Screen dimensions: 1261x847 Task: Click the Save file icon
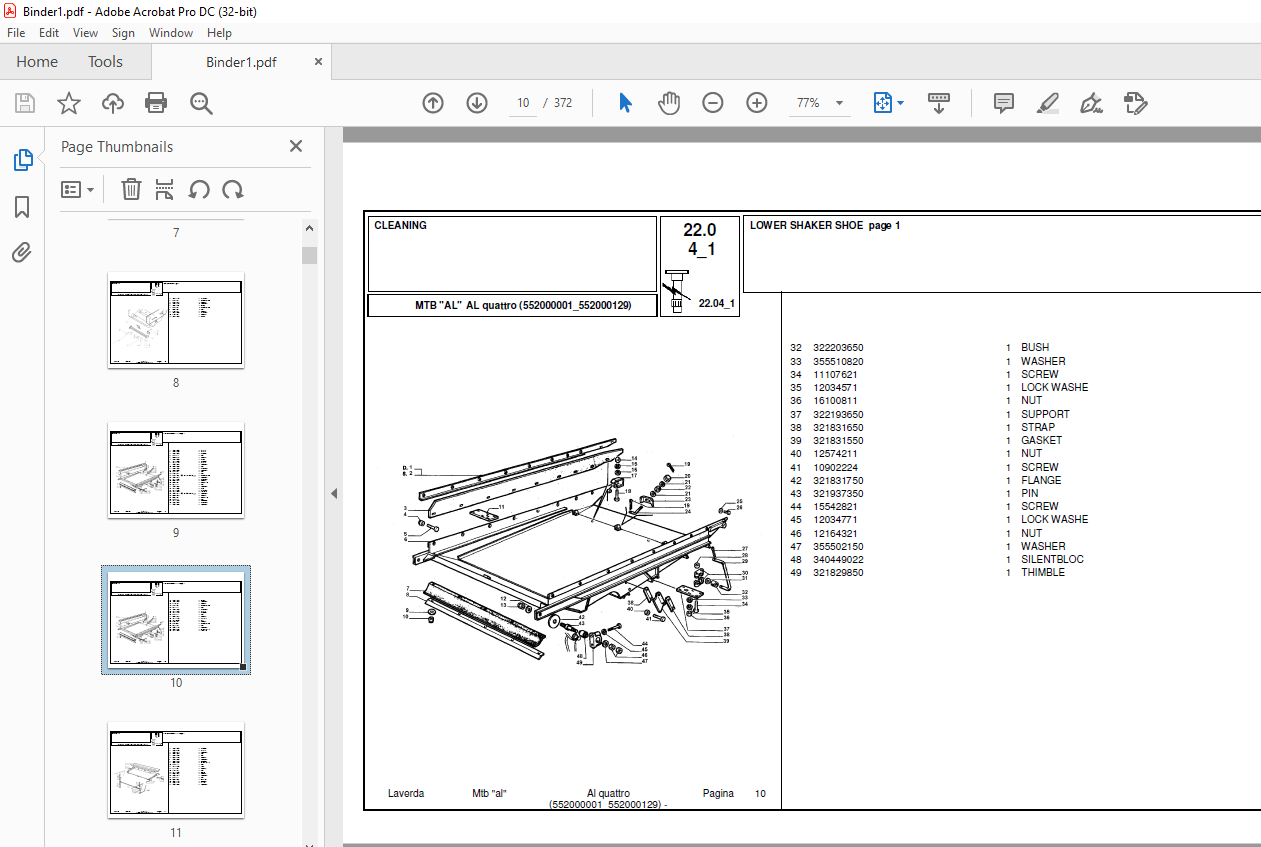[25, 103]
